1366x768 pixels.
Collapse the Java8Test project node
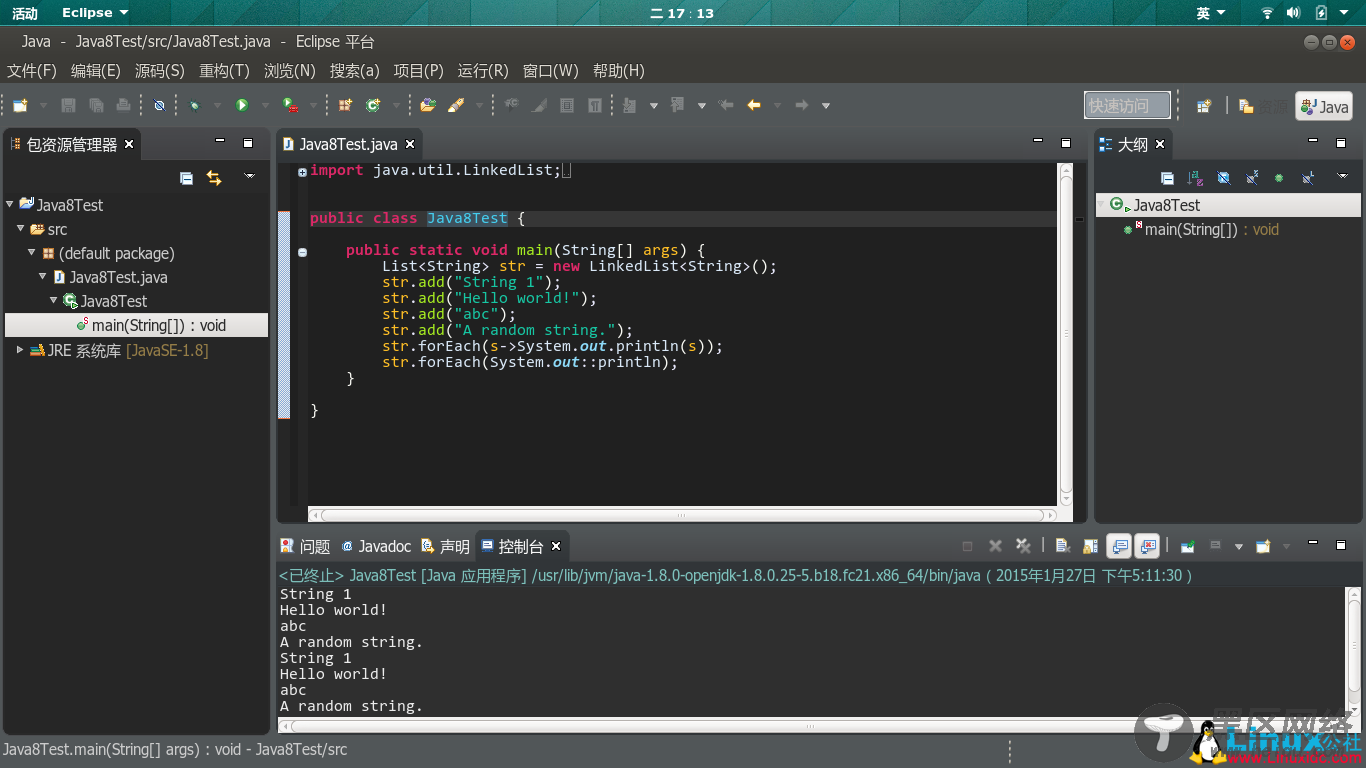tap(10, 204)
